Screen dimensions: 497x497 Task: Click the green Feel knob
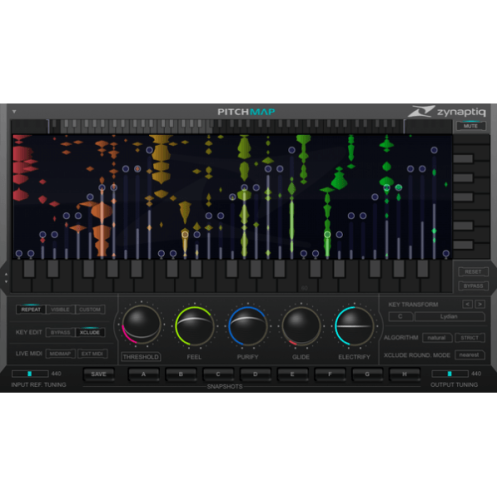pos(194,326)
